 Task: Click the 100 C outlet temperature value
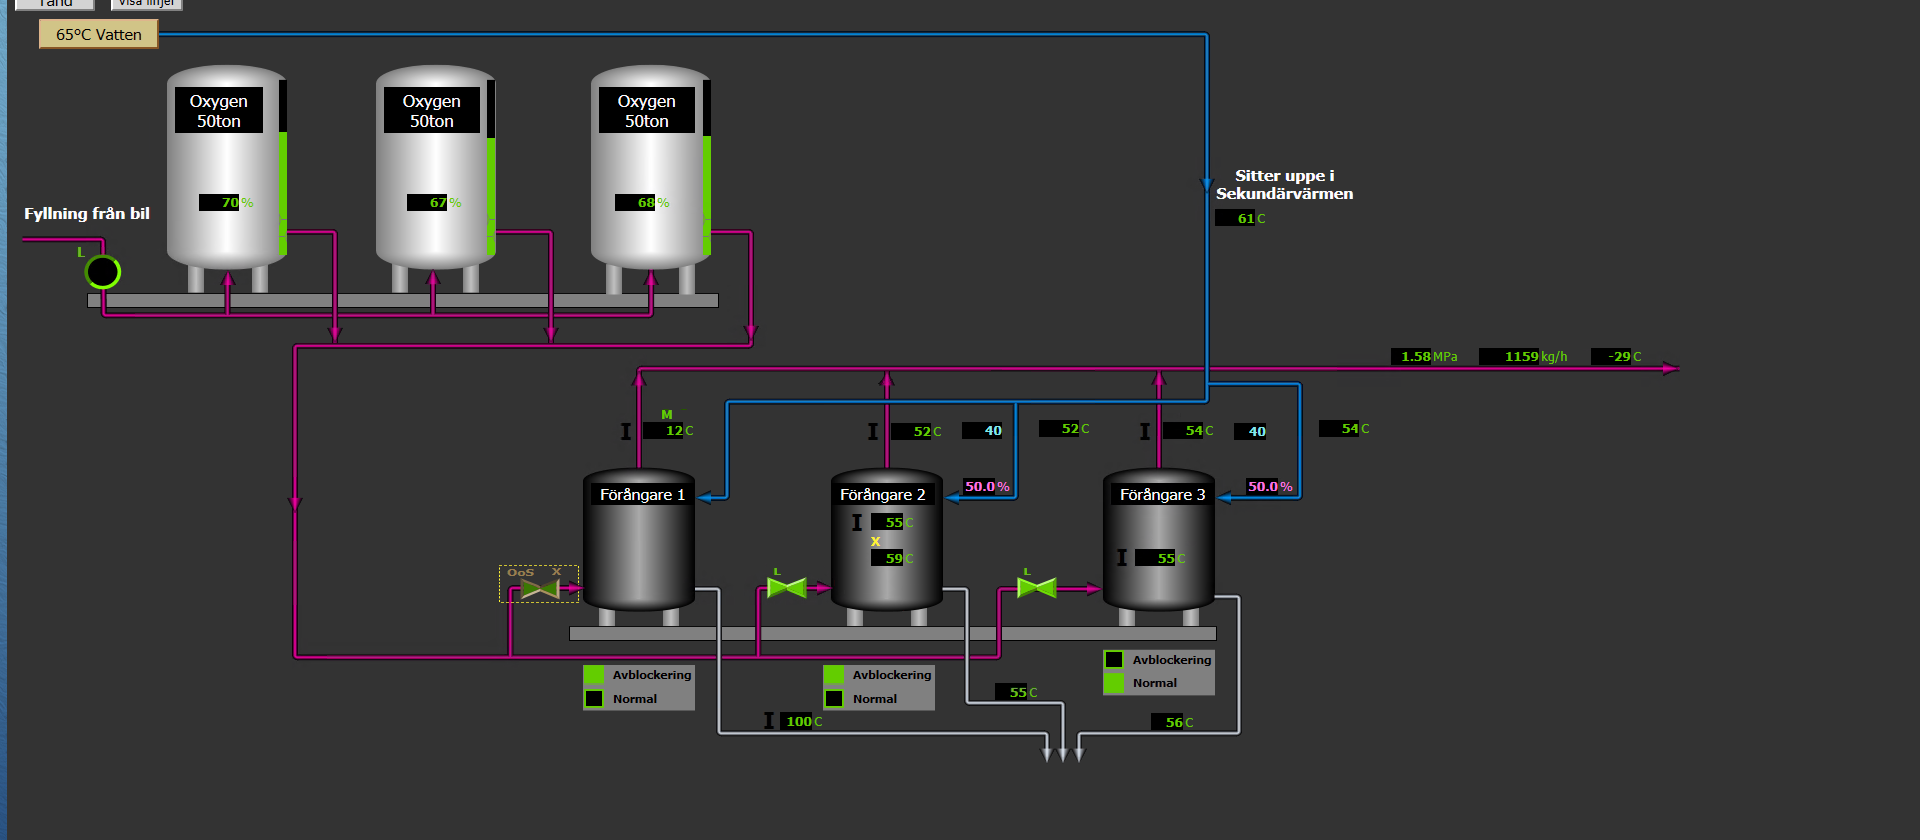tap(802, 721)
